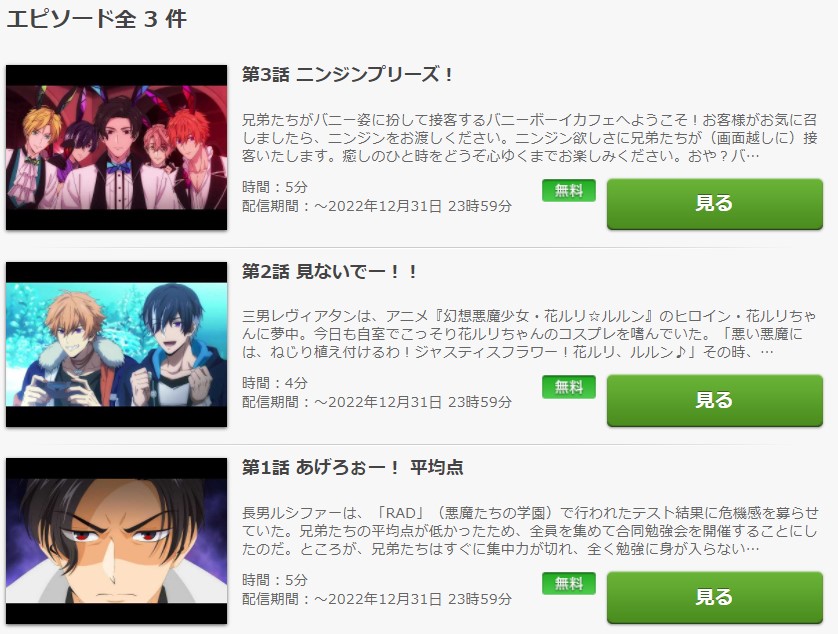Image resolution: width=838 pixels, height=634 pixels.
Task: Click the 時間：5分 text under episode 3
Action: click(275, 187)
